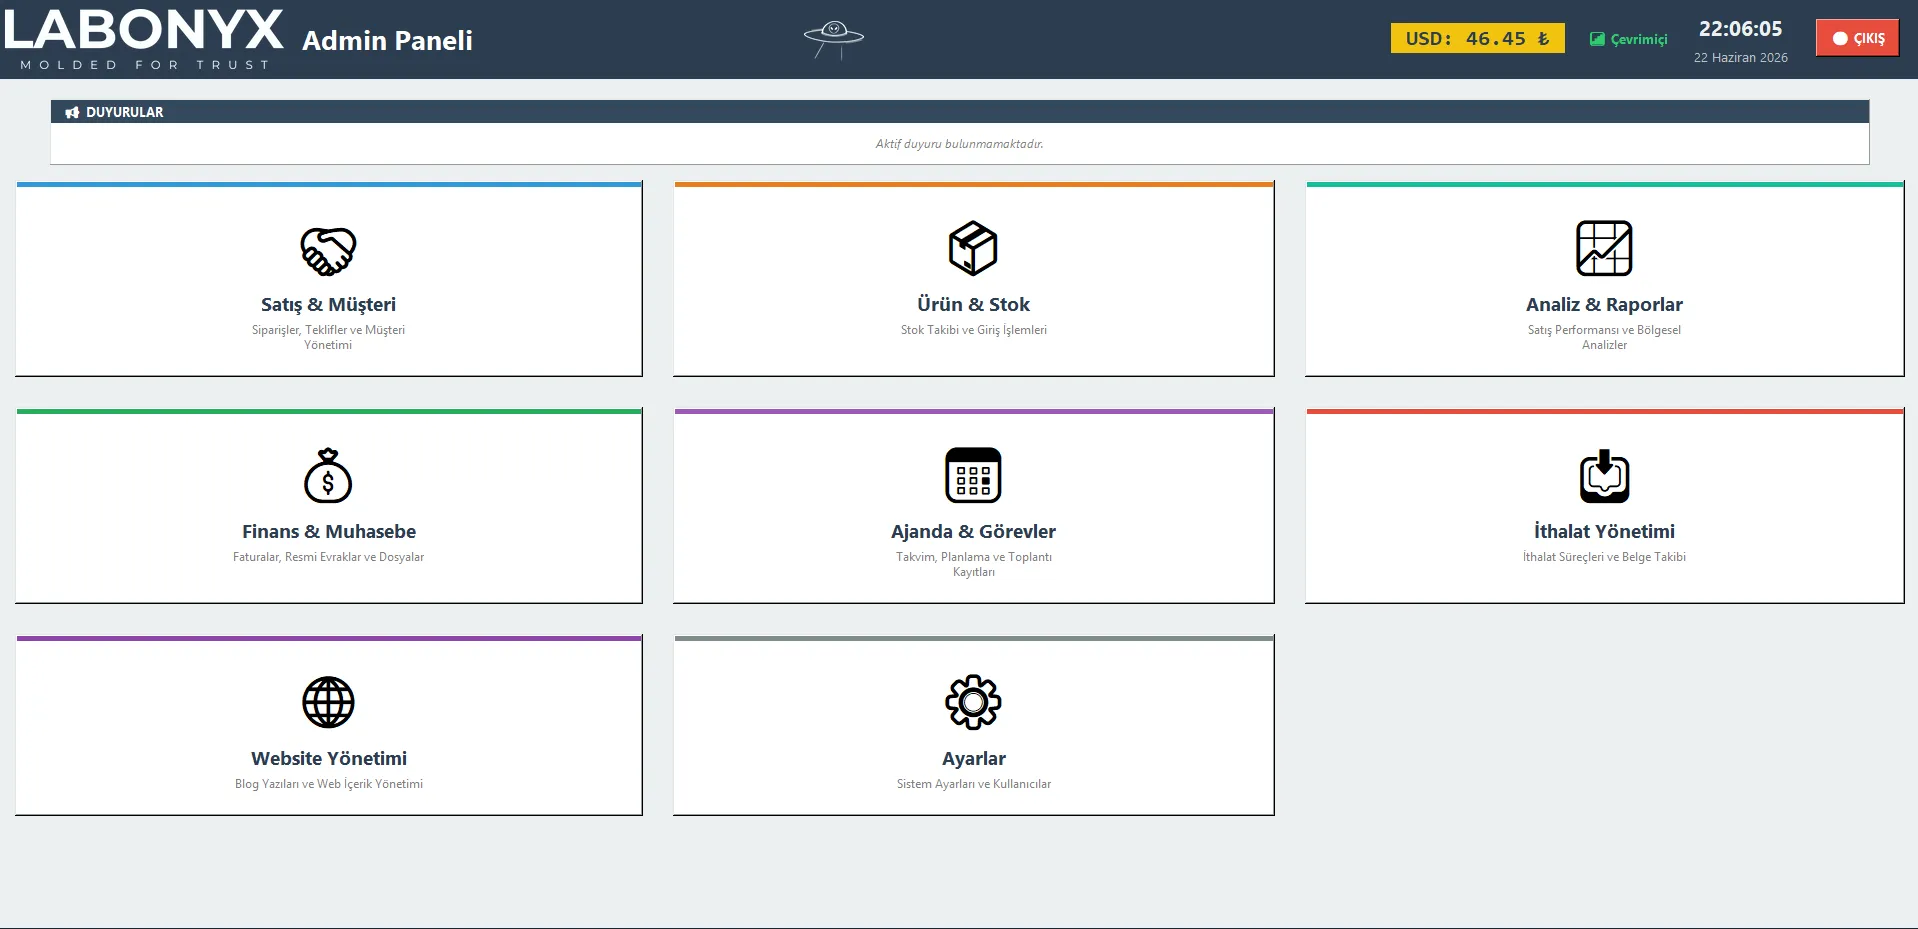Click the '22 Haziran 2026' date

tap(1740, 58)
